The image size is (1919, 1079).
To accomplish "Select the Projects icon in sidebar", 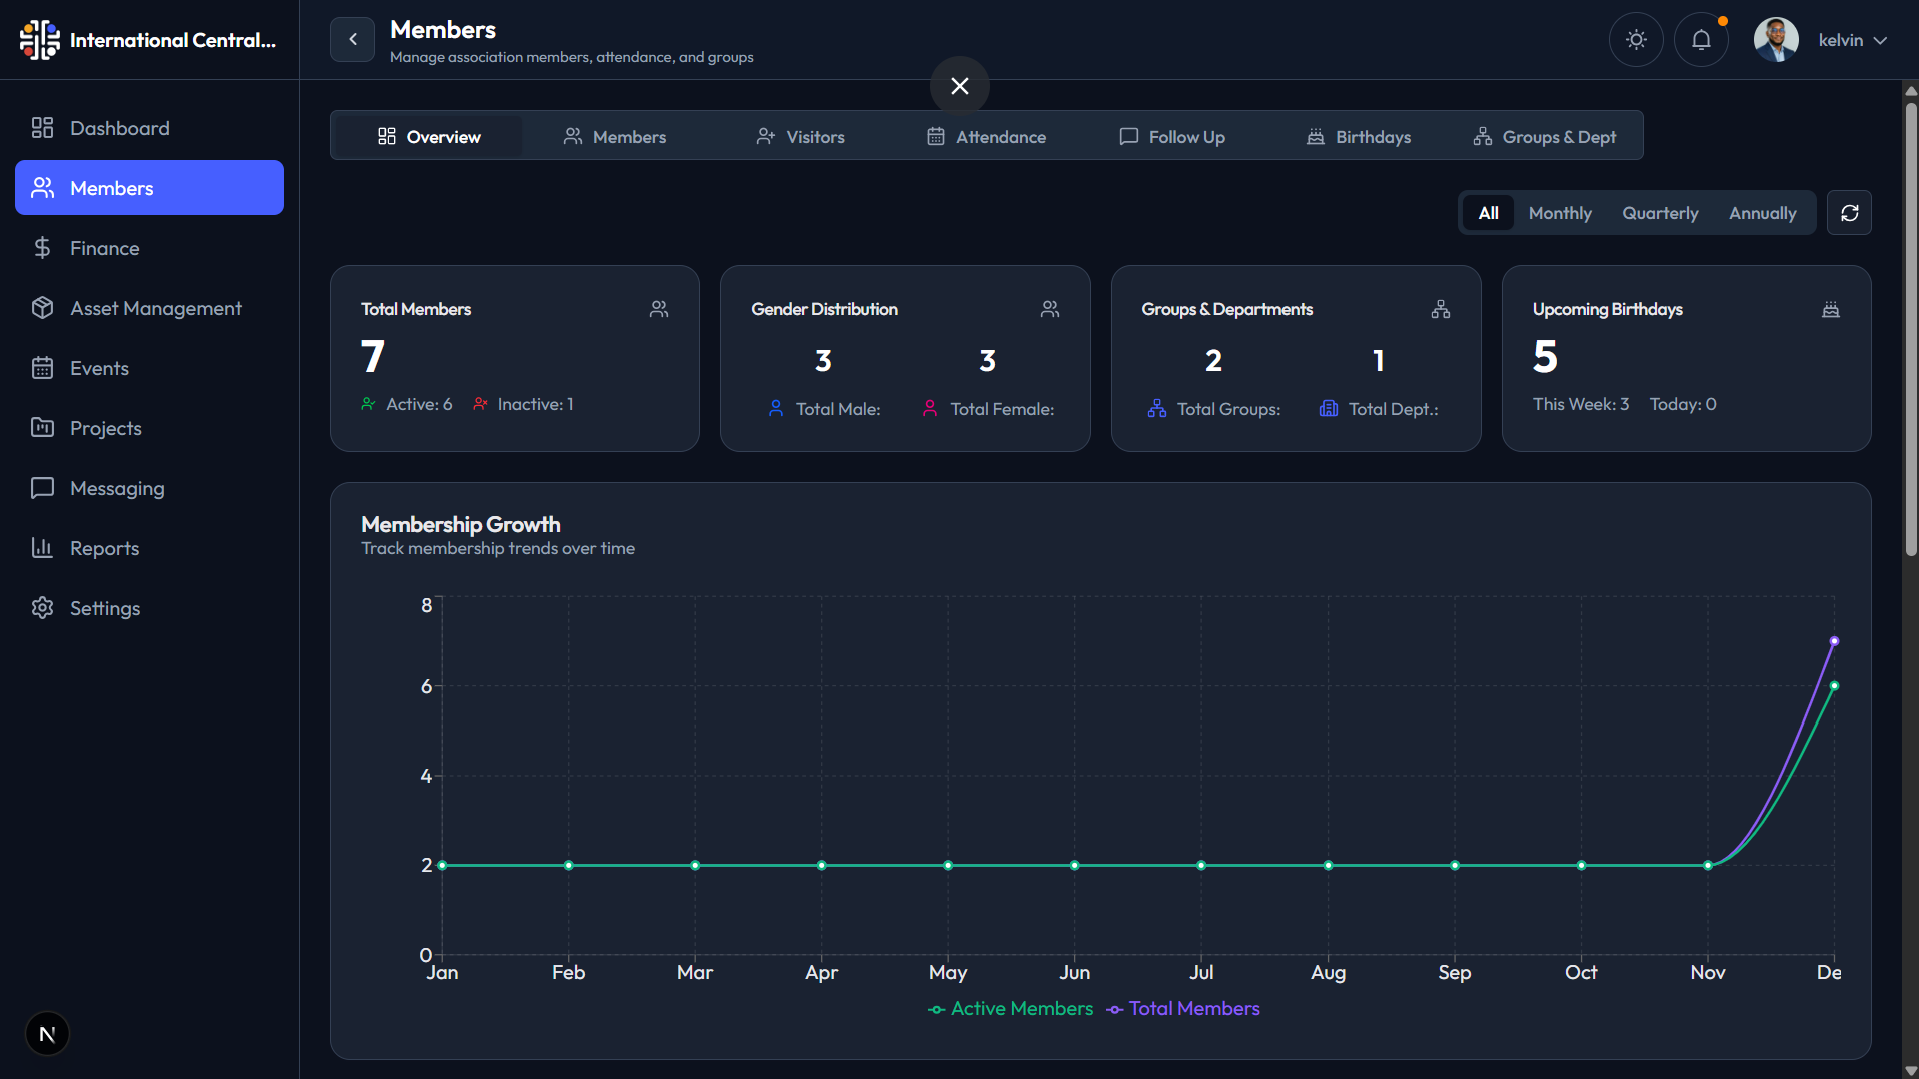I will tap(43, 427).
